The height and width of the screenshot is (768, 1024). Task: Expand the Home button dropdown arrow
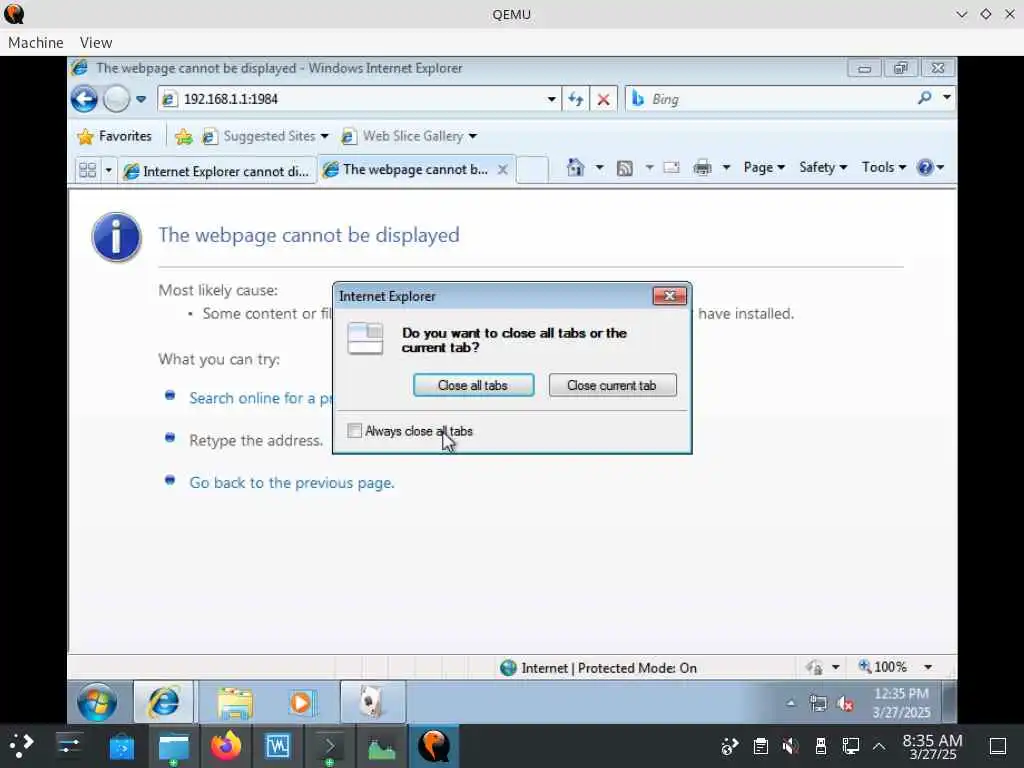(x=599, y=168)
